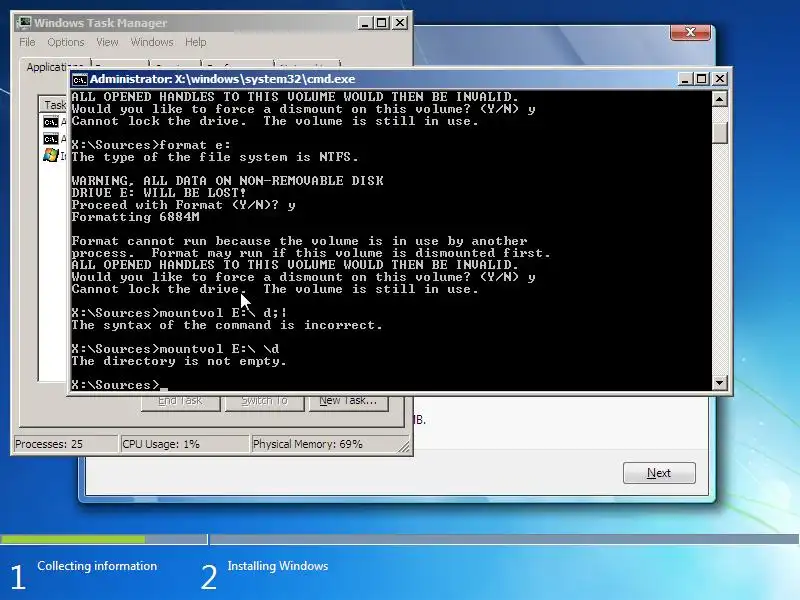Open the Options menu in Task Manager

pyautogui.click(x=65, y=42)
